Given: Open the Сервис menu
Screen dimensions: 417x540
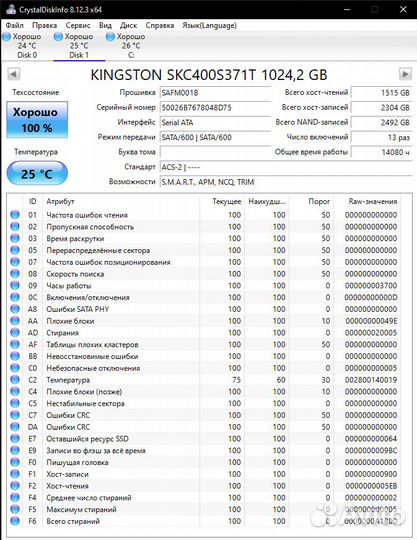Looking at the screenshot, I should coord(78,25).
